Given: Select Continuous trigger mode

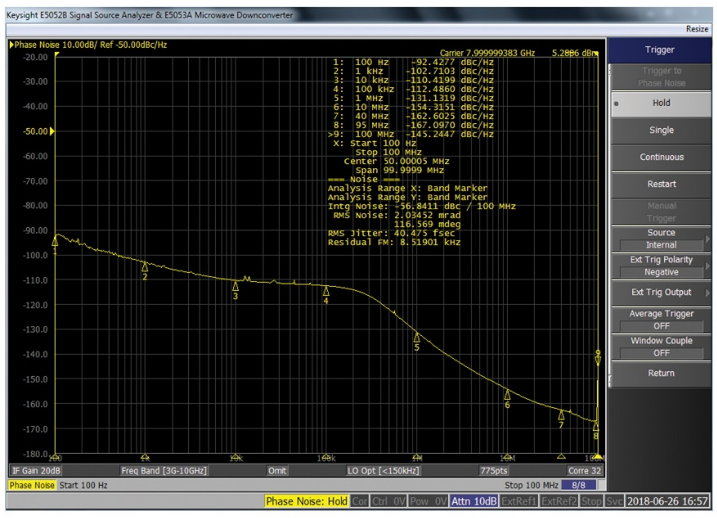Looking at the screenshot, I should tap(661, 157).
